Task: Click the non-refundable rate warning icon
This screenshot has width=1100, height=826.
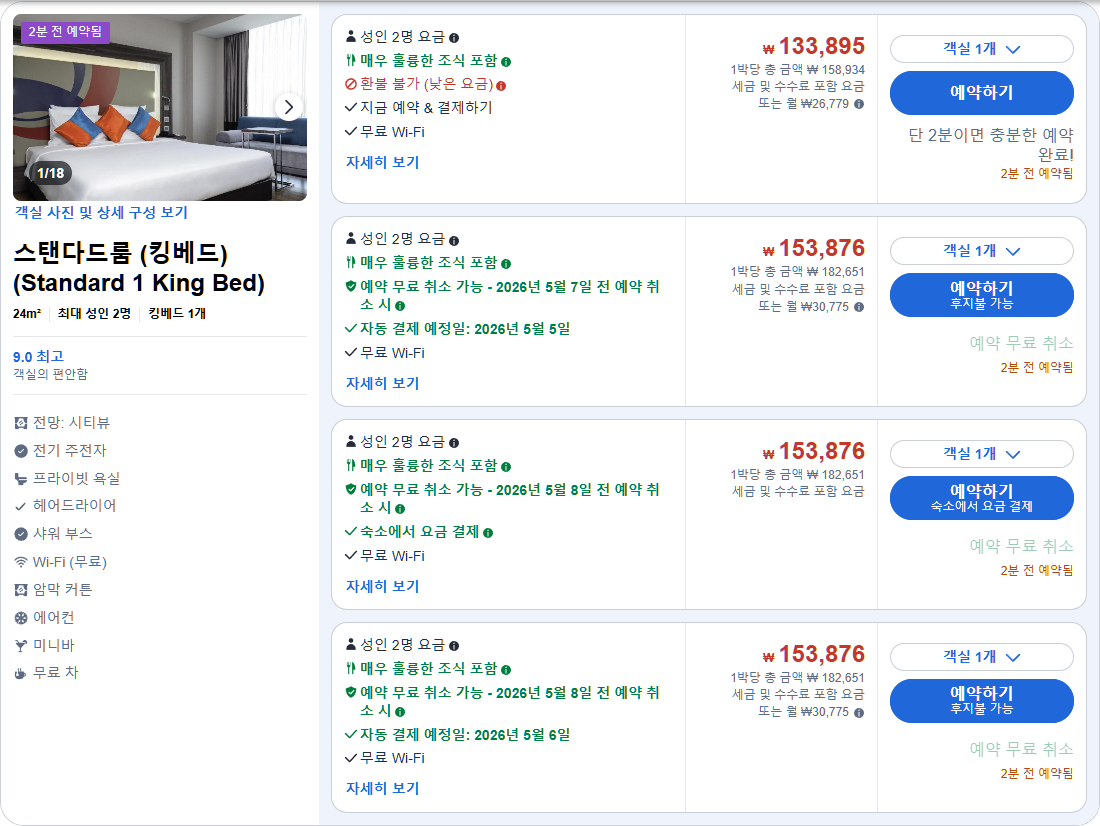Action: coord(500,86)
